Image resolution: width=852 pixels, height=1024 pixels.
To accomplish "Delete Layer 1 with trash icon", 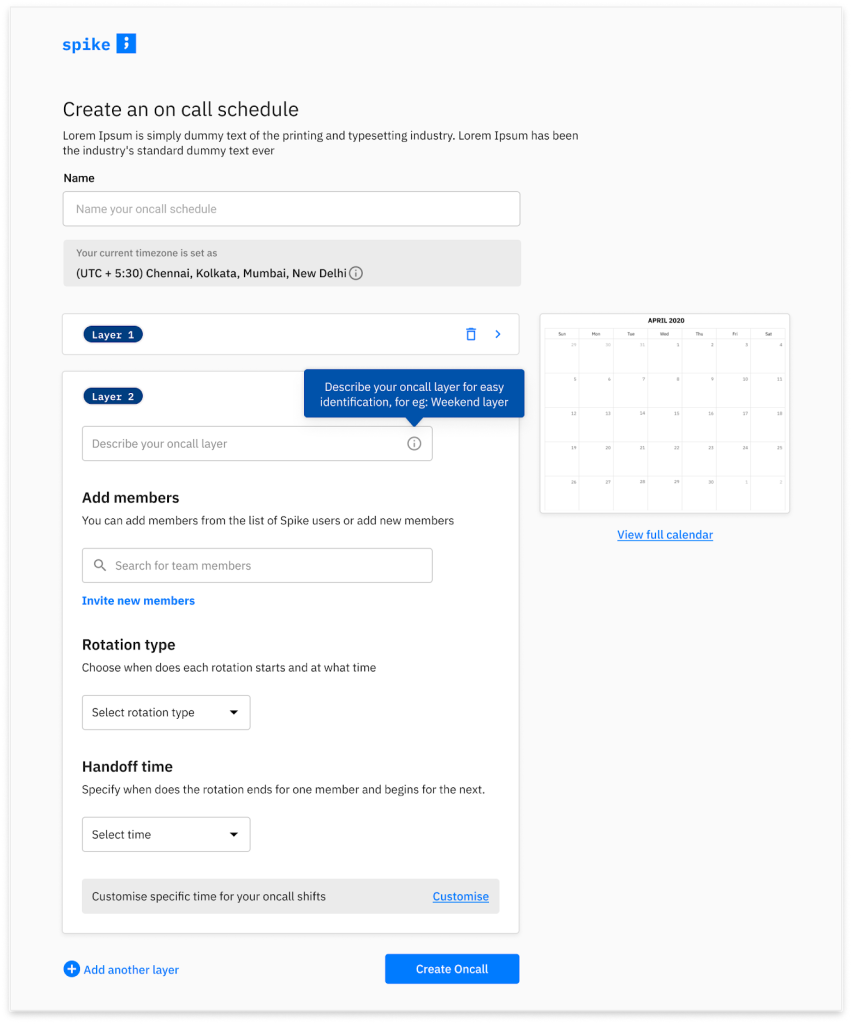I will coord(471,334).
